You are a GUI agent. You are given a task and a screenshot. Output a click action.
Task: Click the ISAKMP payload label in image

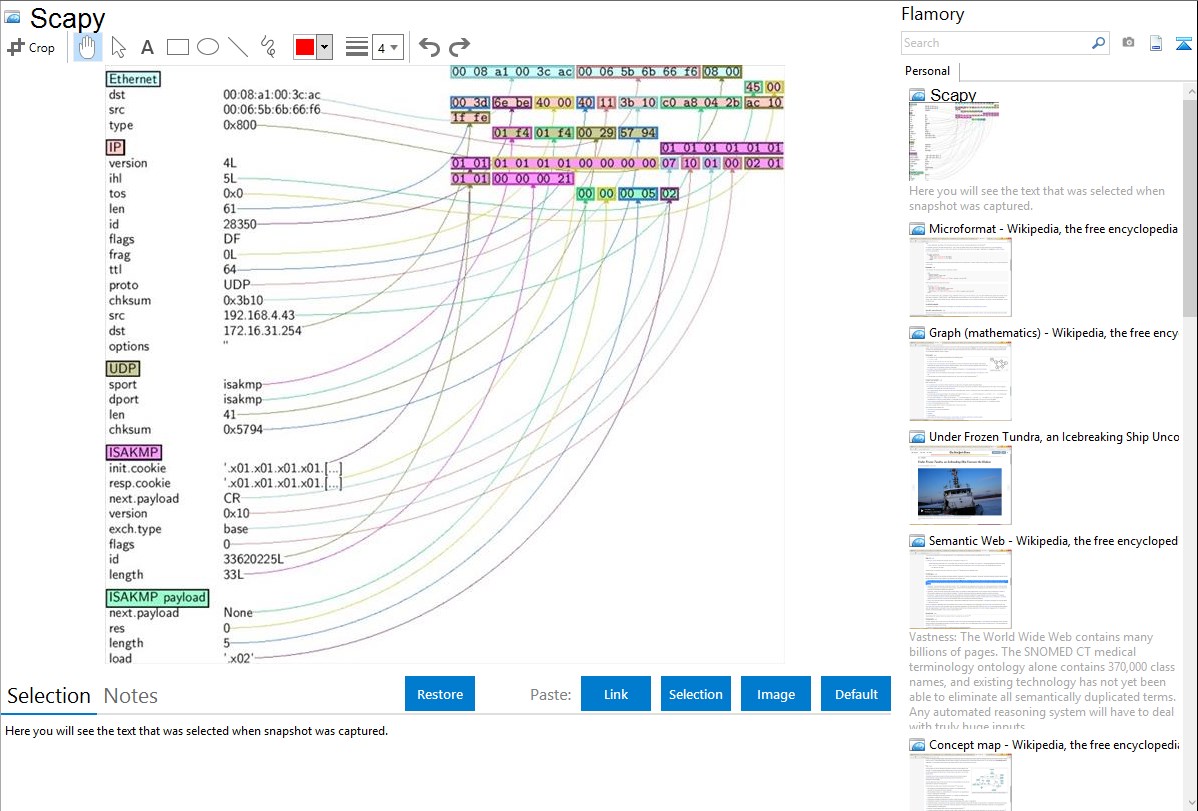157,597
